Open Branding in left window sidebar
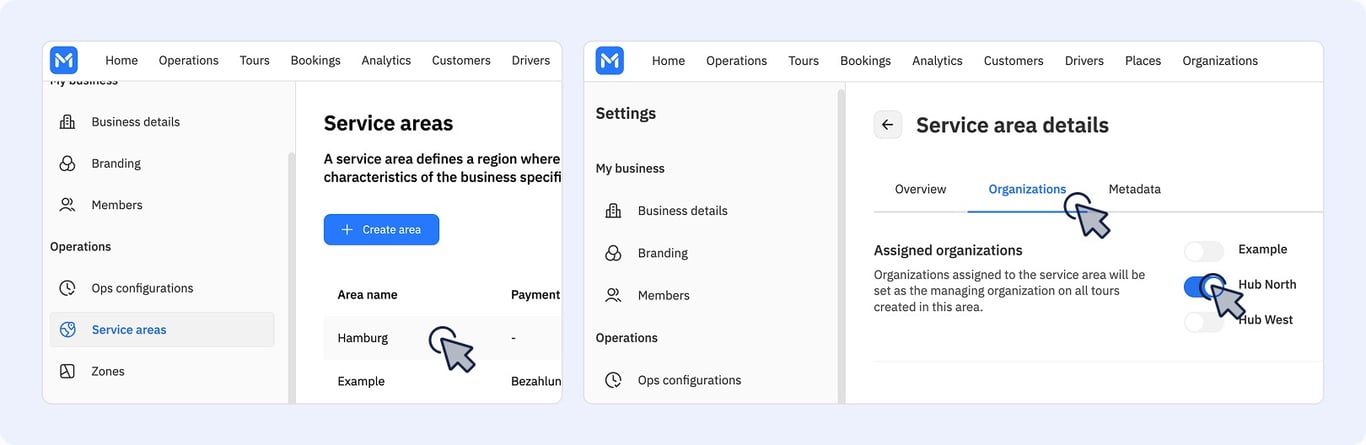Image resolution: width=1366 pixels, height=445 pixels. coord(116,163)
